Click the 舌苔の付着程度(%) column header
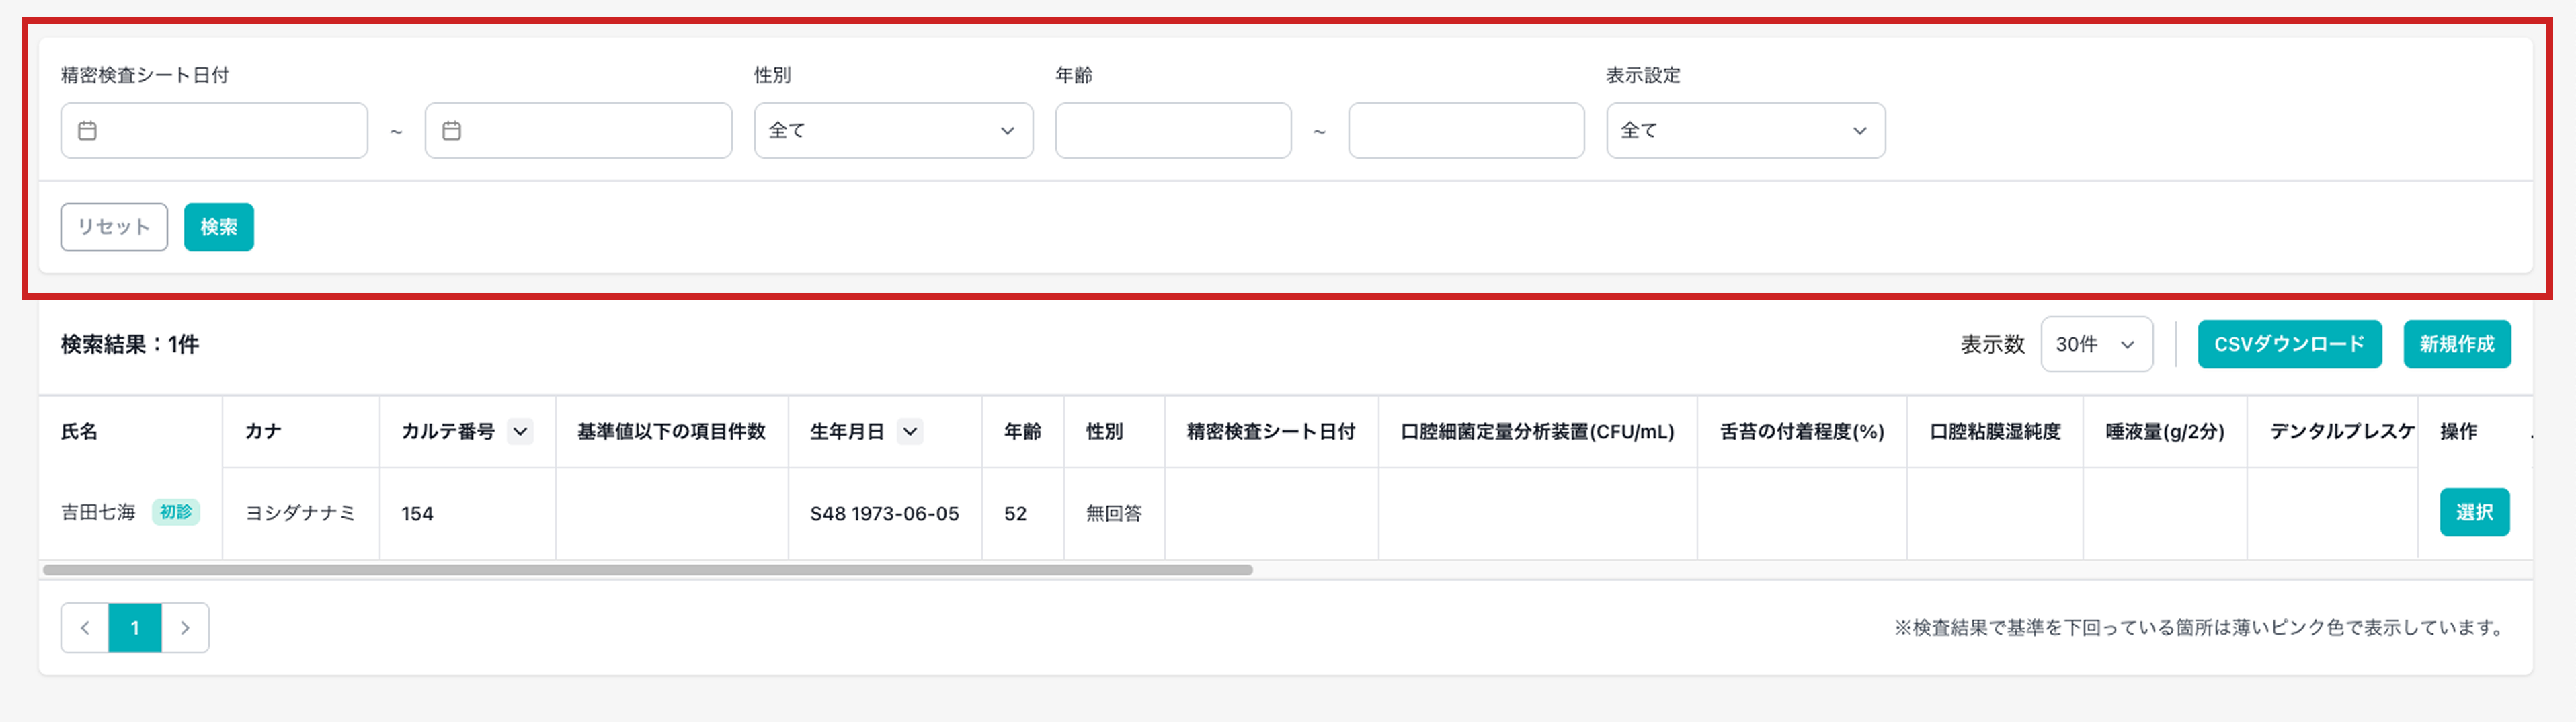The width and height of the screenshot is (2576, 722). (x=1801, y=432)
